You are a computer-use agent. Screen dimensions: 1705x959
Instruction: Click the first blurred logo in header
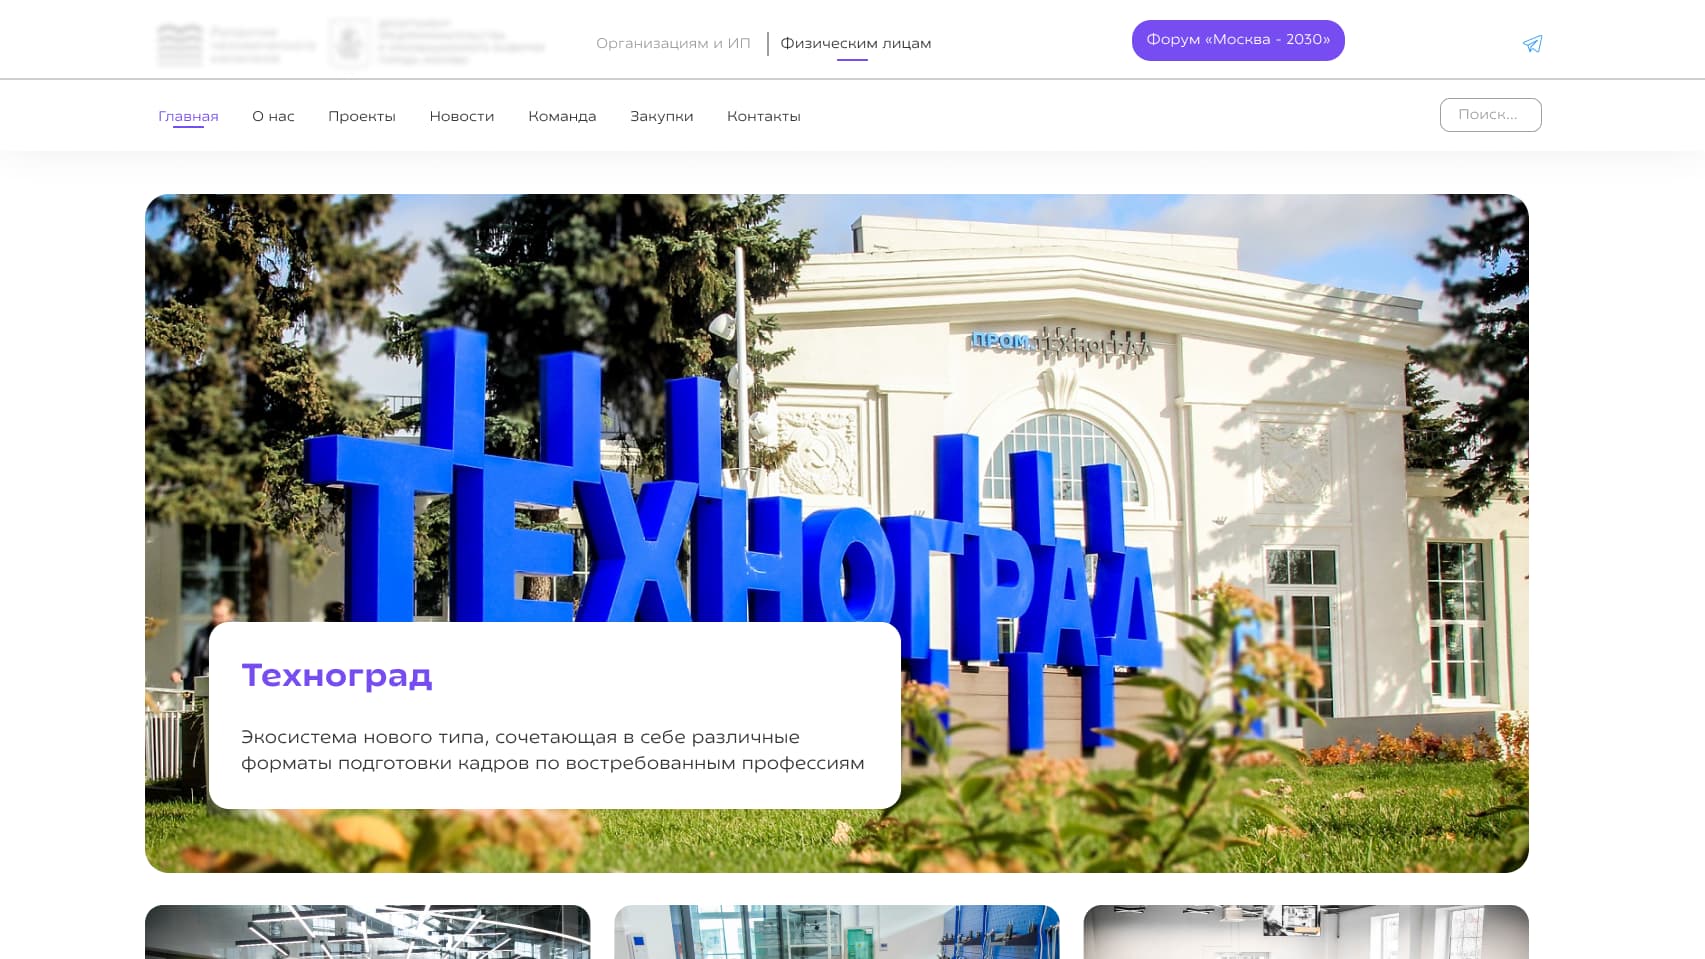coord(236,44)
